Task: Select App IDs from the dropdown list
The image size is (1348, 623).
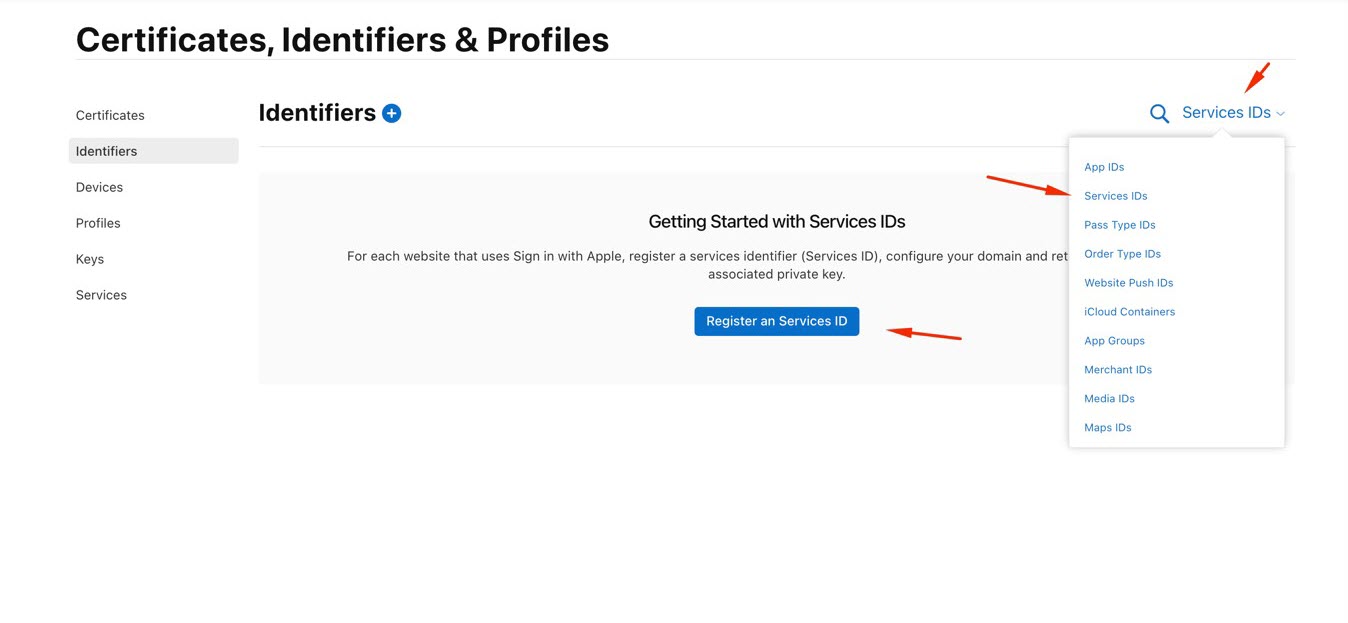Action: [x=1104, y=167]
